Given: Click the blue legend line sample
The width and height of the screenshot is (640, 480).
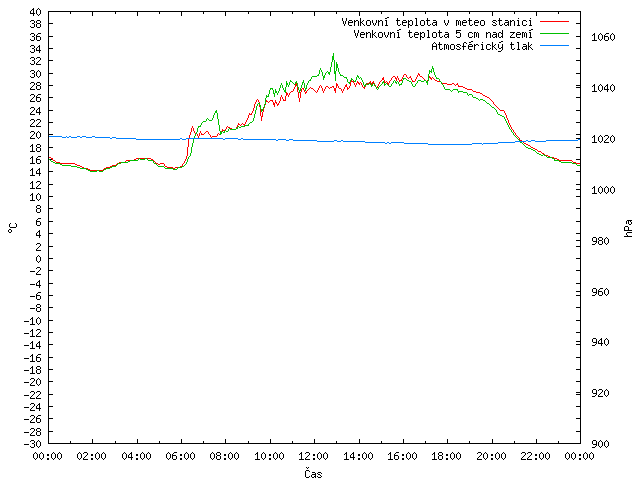Looking at the screenshot, I should [x=554, y=46].
